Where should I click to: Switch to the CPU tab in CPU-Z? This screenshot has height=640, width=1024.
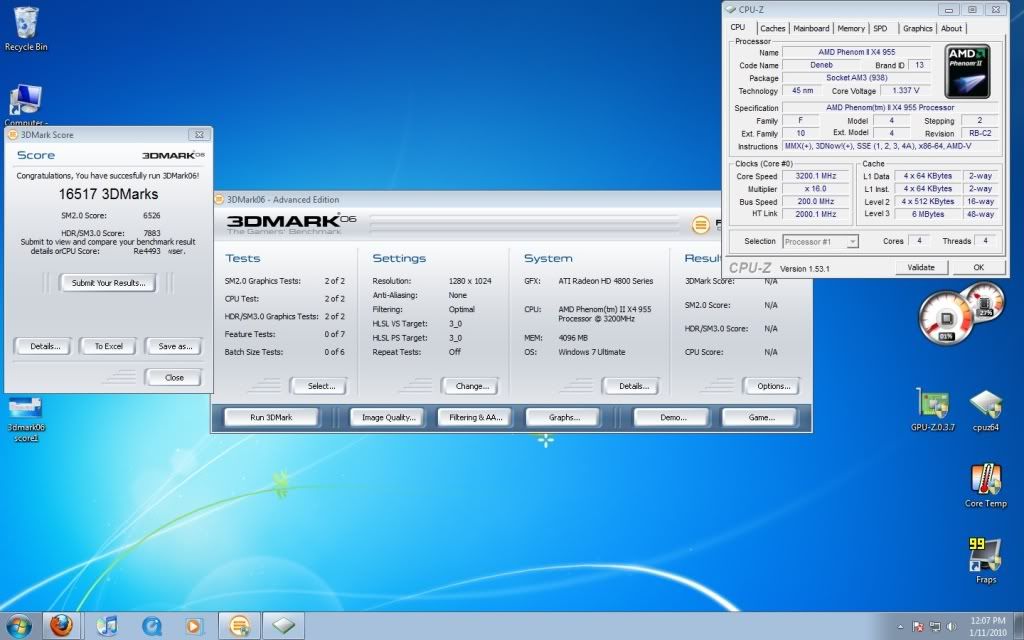[x=738, y=27]
